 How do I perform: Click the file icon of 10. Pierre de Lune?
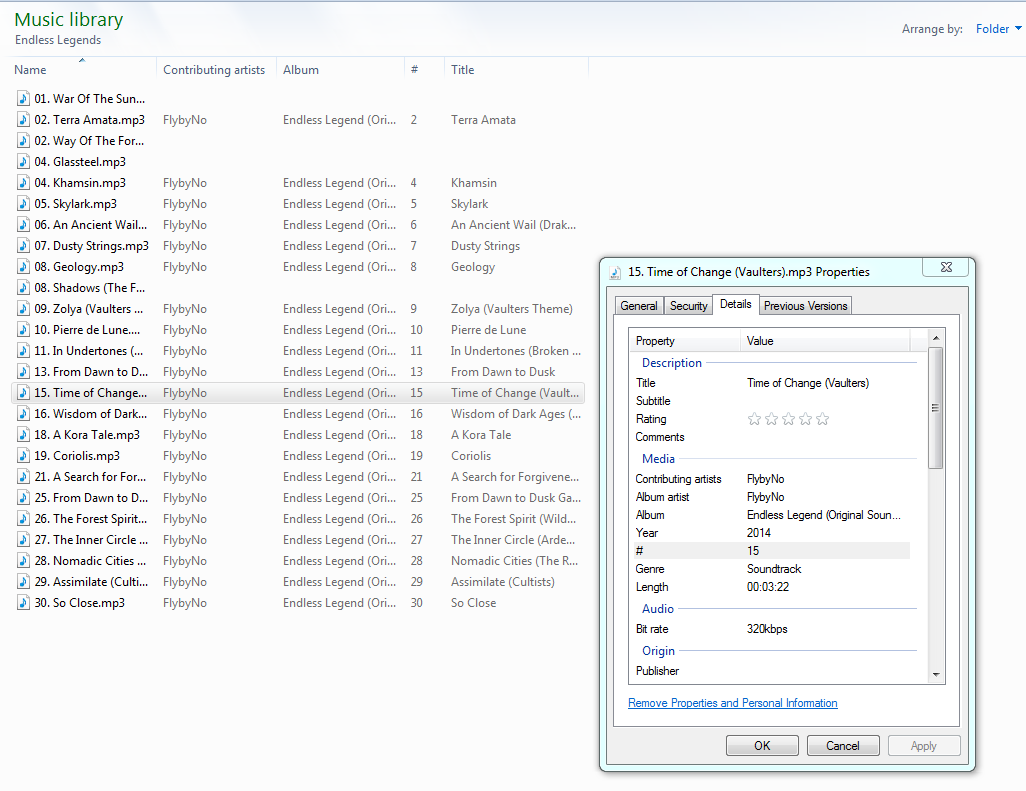pos(24,330)
